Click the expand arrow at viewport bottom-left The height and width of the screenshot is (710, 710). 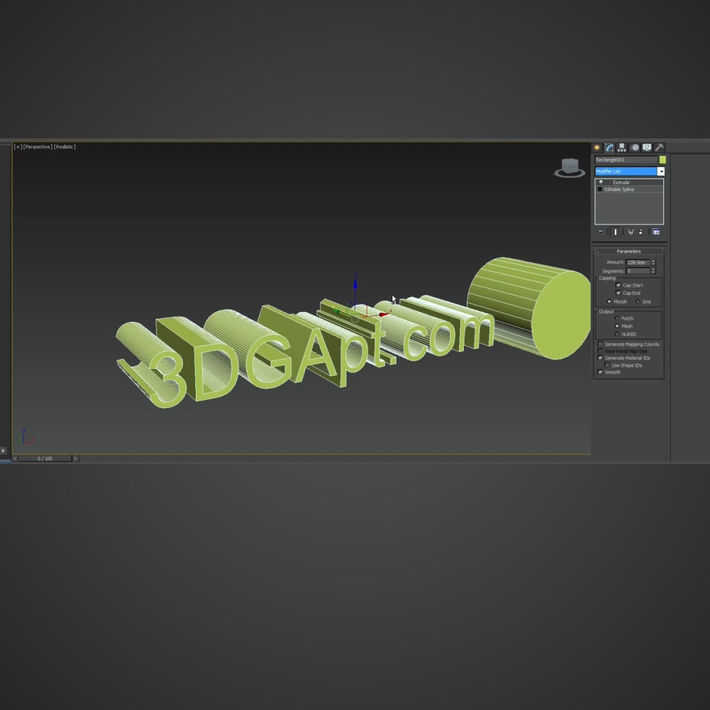point(3,451)
